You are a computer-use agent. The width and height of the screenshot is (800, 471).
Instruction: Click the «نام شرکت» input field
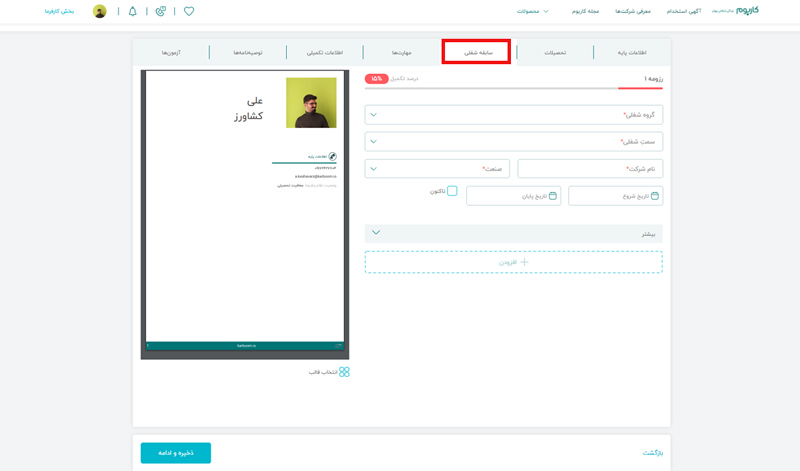pos(589,169)
